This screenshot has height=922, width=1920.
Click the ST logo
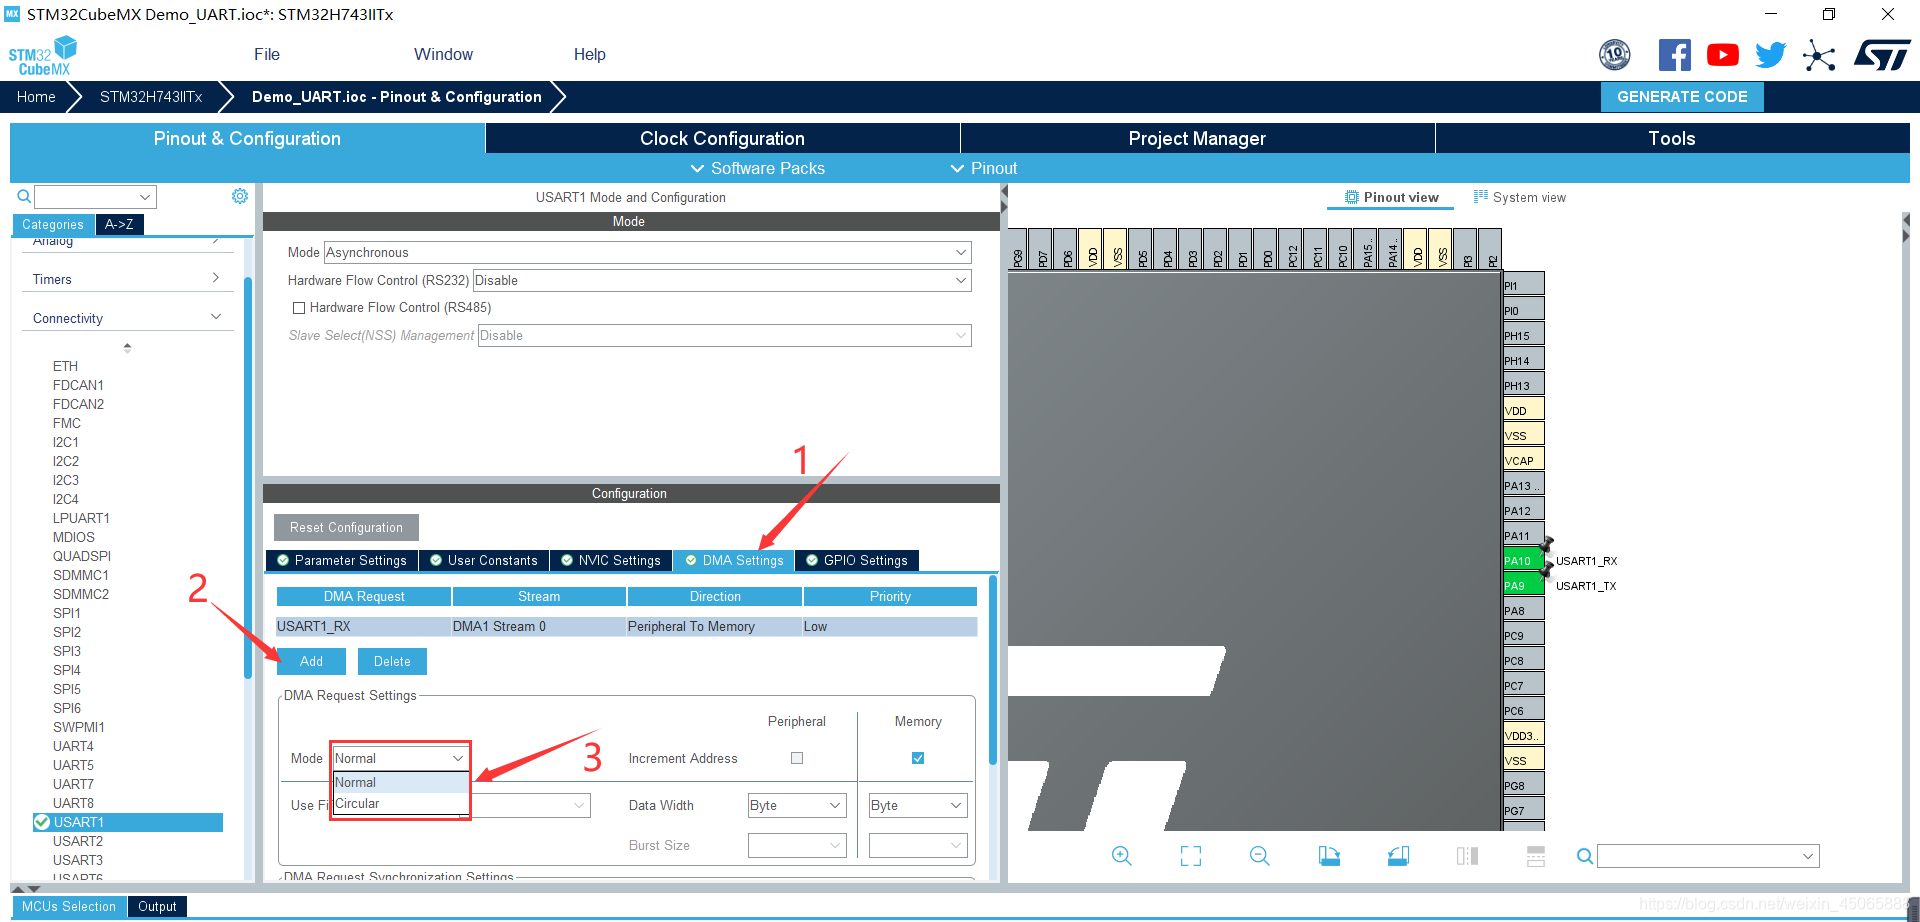coord(1881,55)
